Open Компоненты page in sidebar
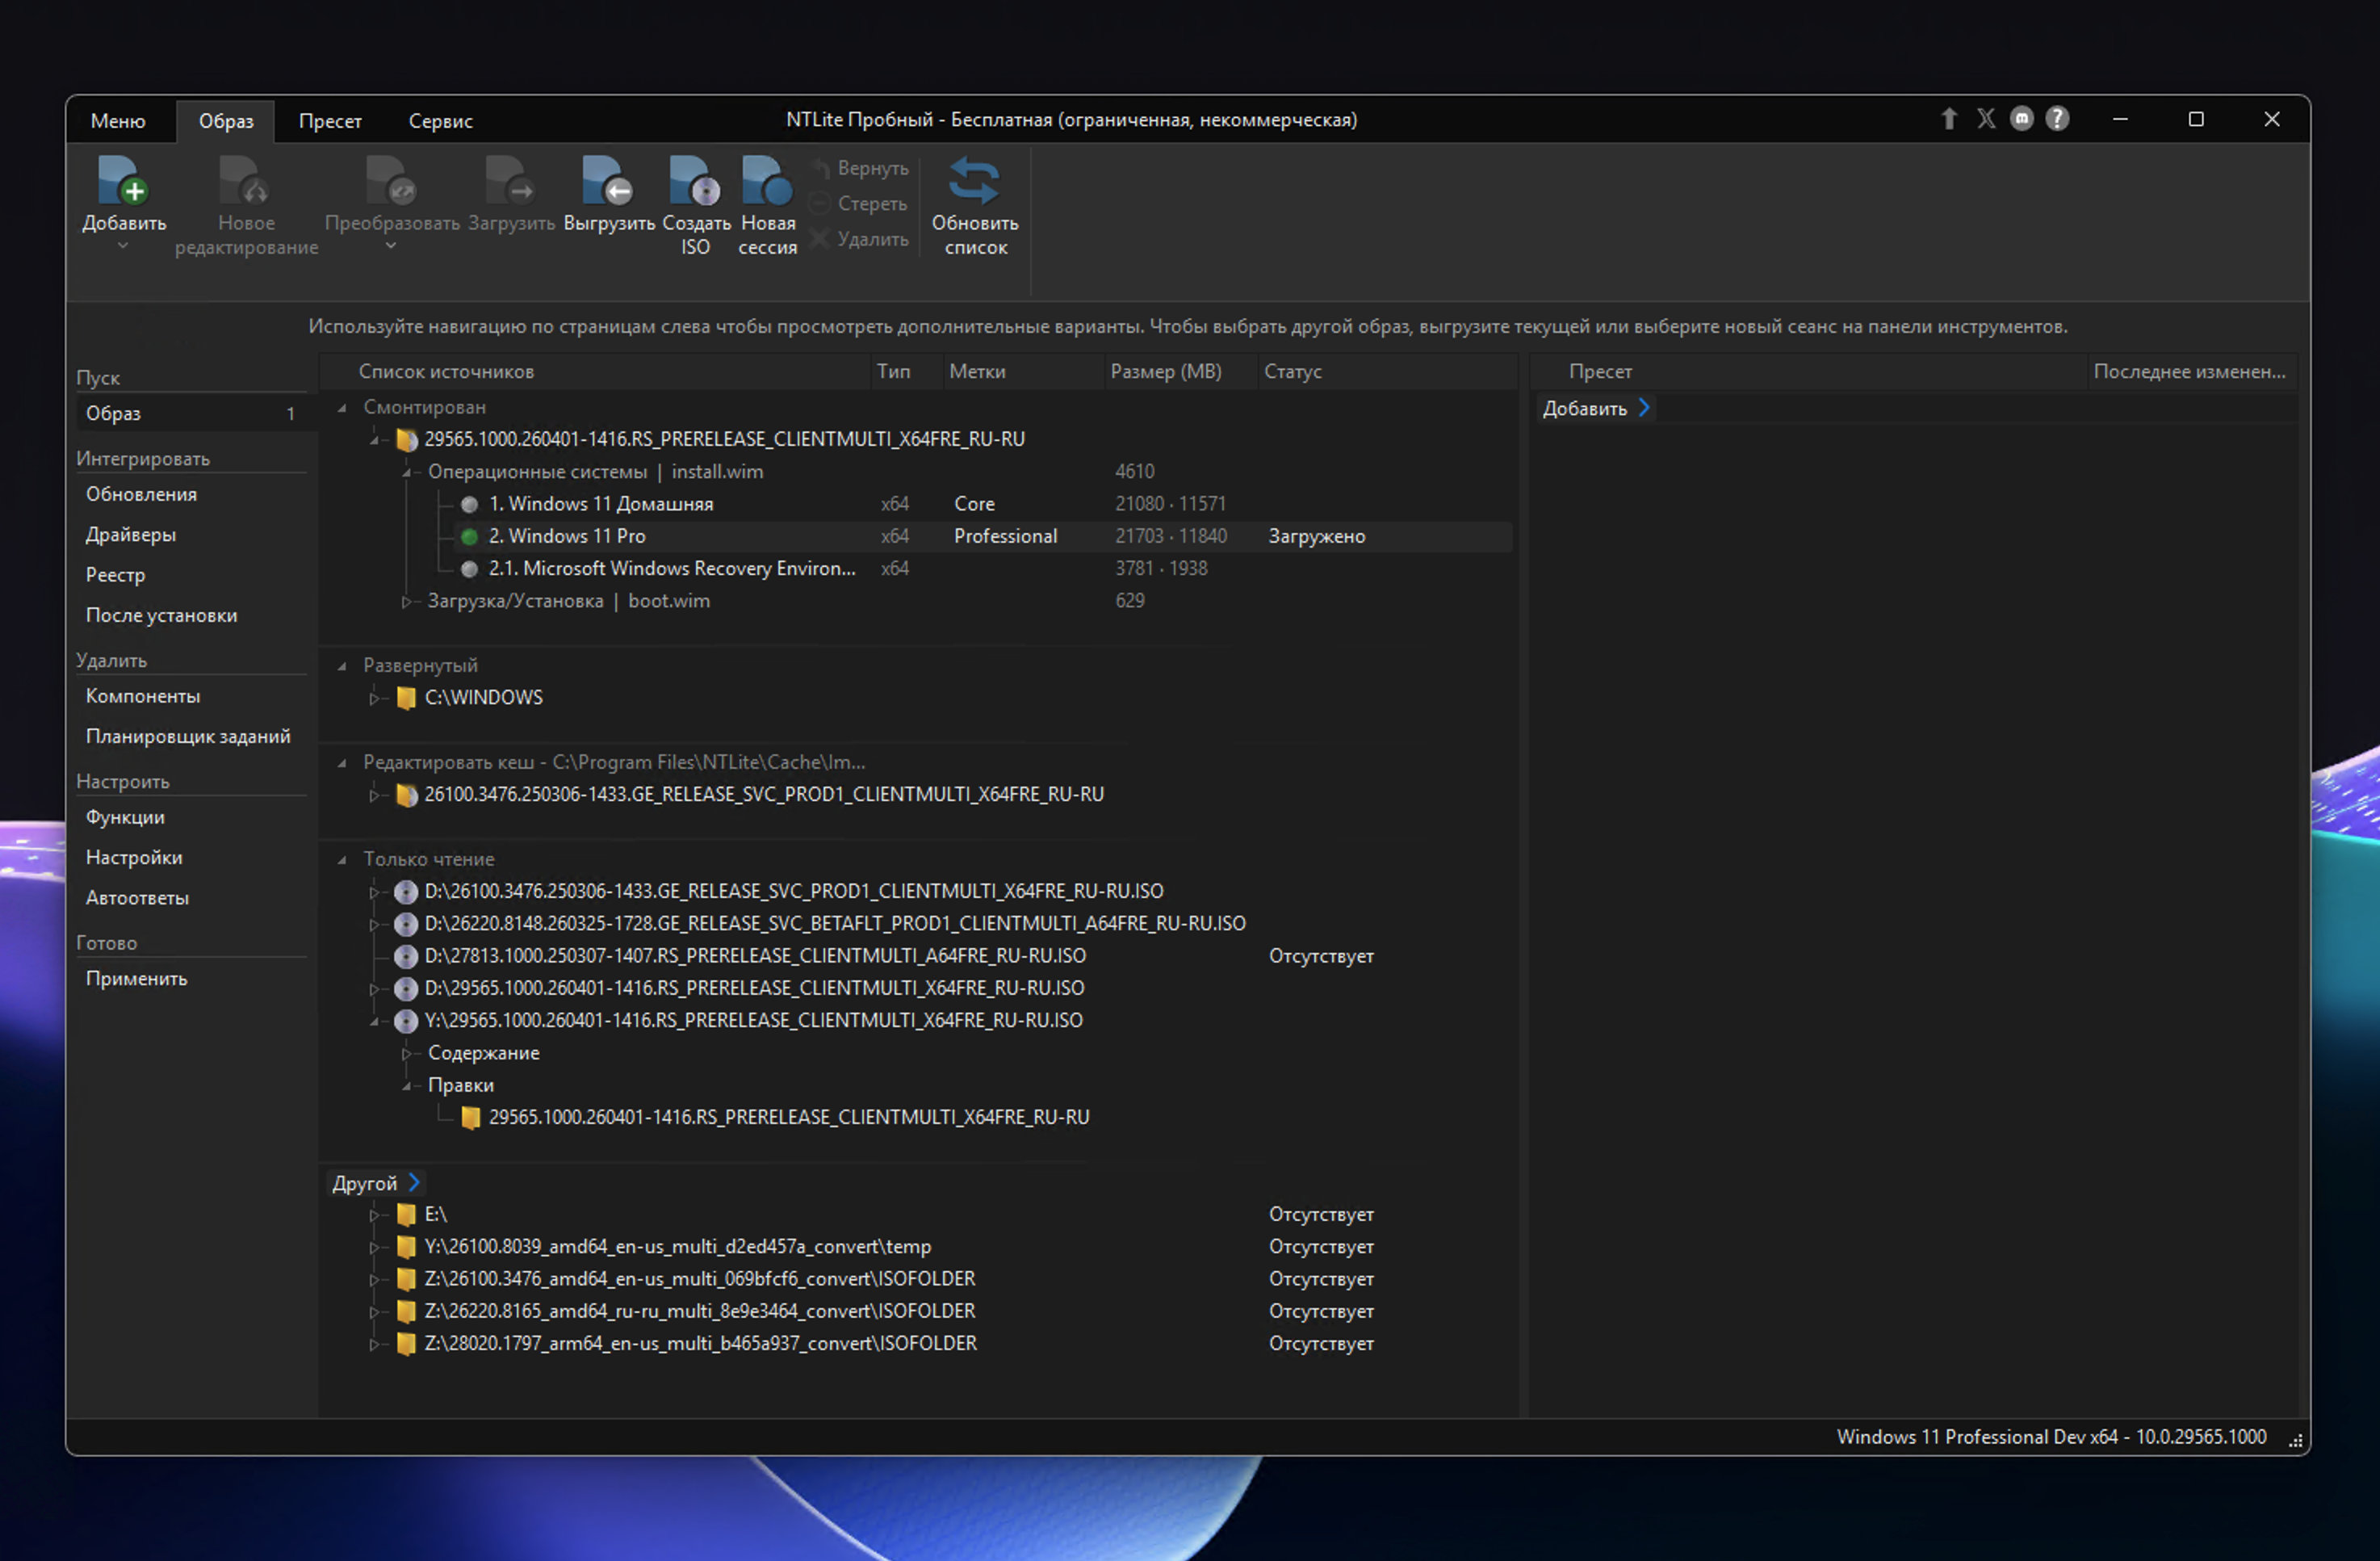This screenshot has height=1561, width=2380. [x=143, y=696]
